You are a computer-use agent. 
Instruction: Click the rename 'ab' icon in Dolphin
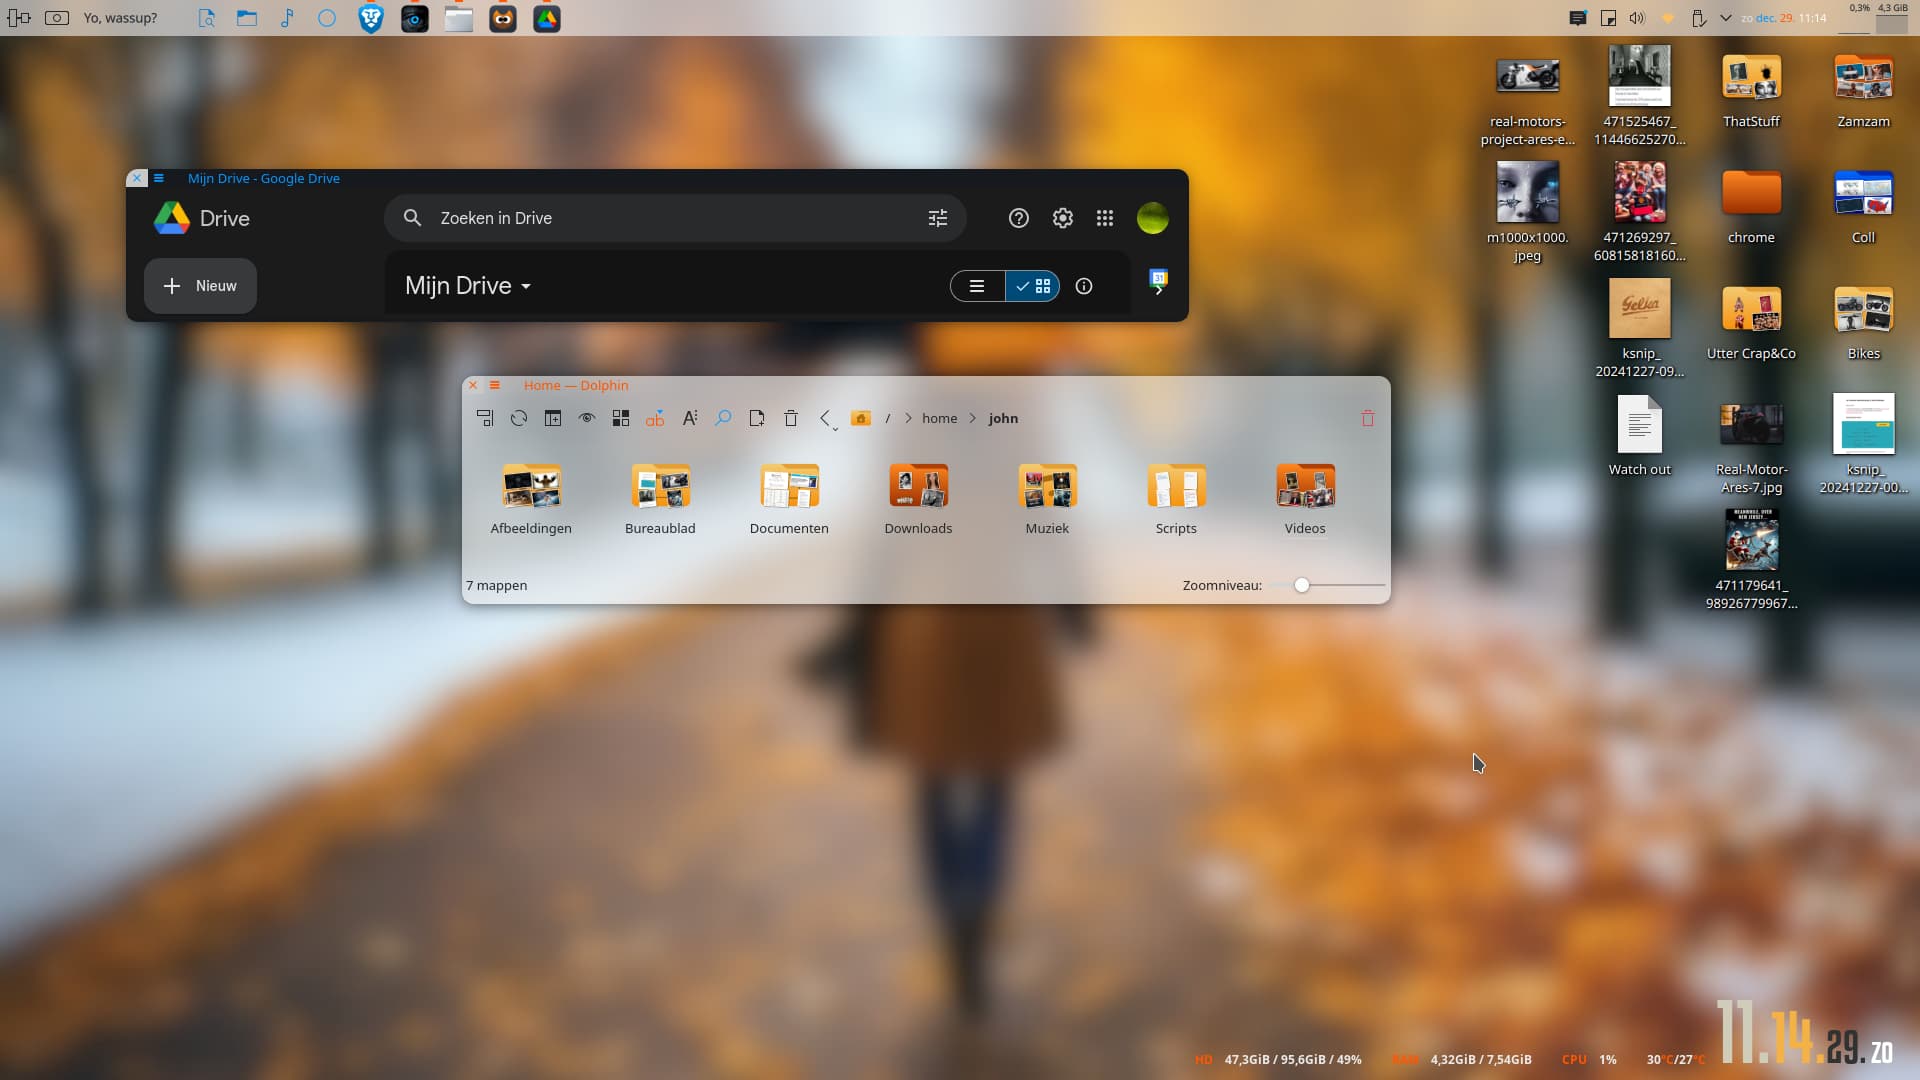tap(655, 418)
